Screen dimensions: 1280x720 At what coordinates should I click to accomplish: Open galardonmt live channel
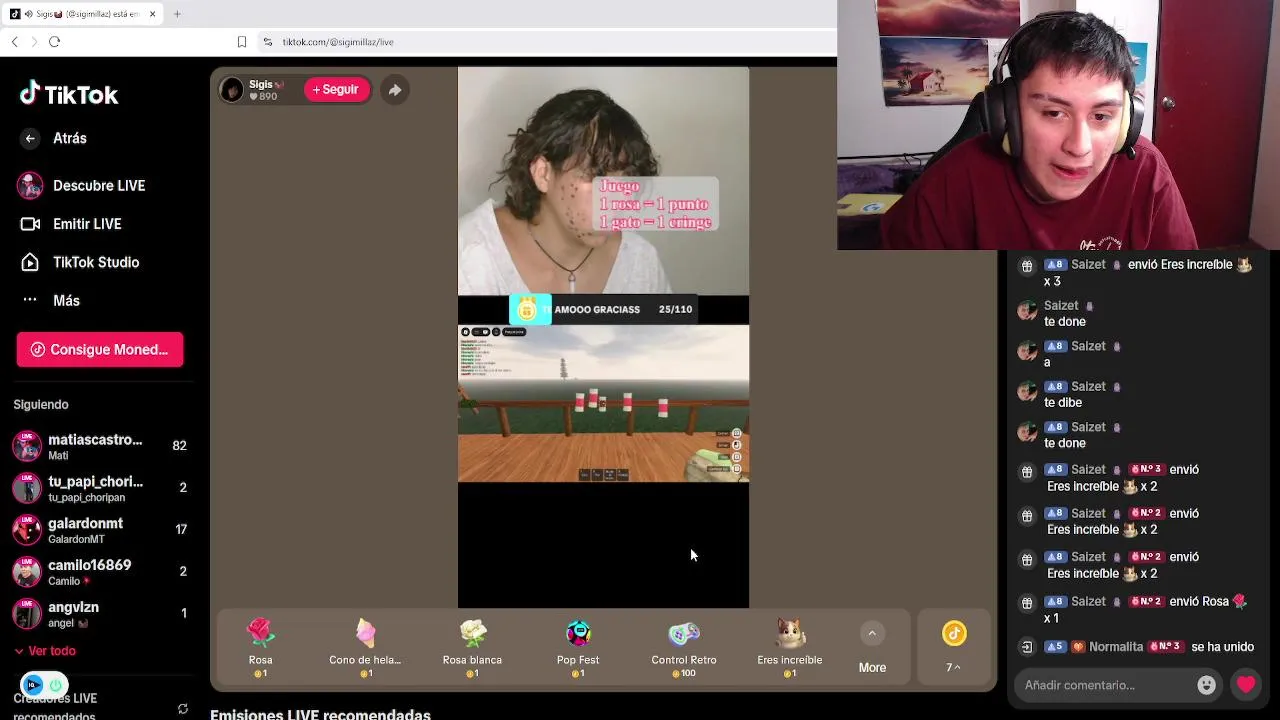pos(100,530)
